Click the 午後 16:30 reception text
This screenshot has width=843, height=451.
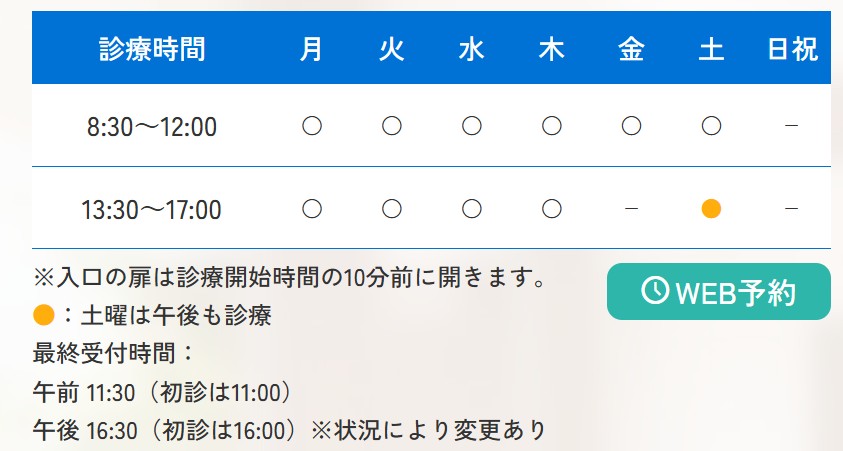[289, 430]
